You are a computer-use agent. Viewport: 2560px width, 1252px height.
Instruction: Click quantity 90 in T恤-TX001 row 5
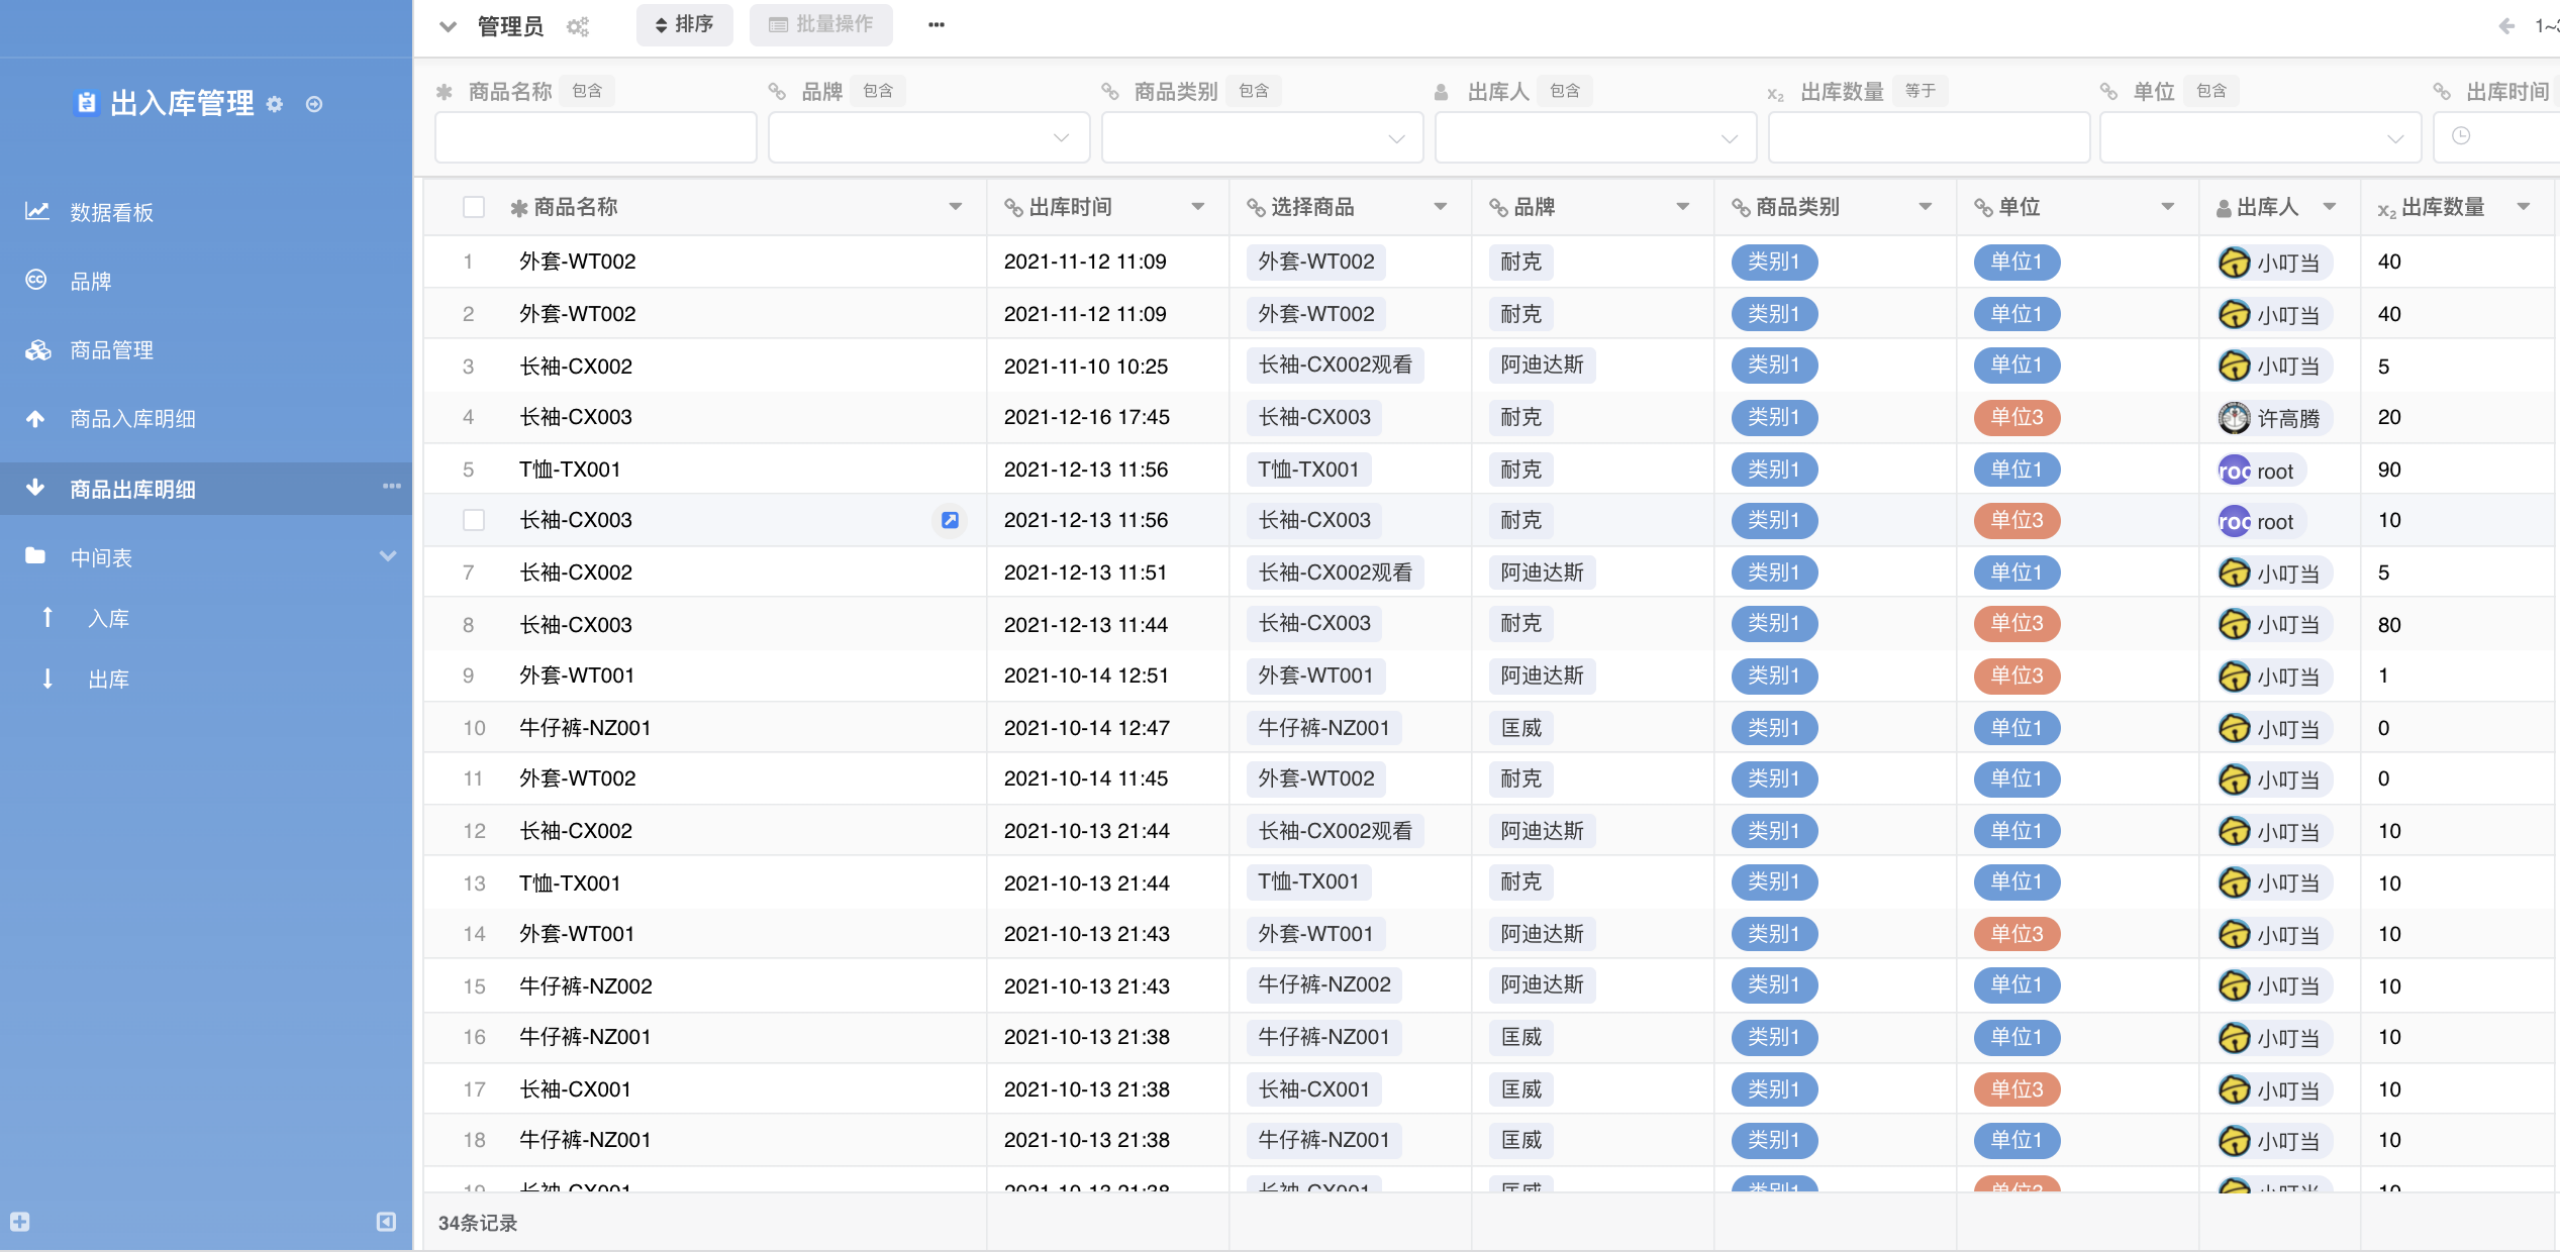point(2389,469)
